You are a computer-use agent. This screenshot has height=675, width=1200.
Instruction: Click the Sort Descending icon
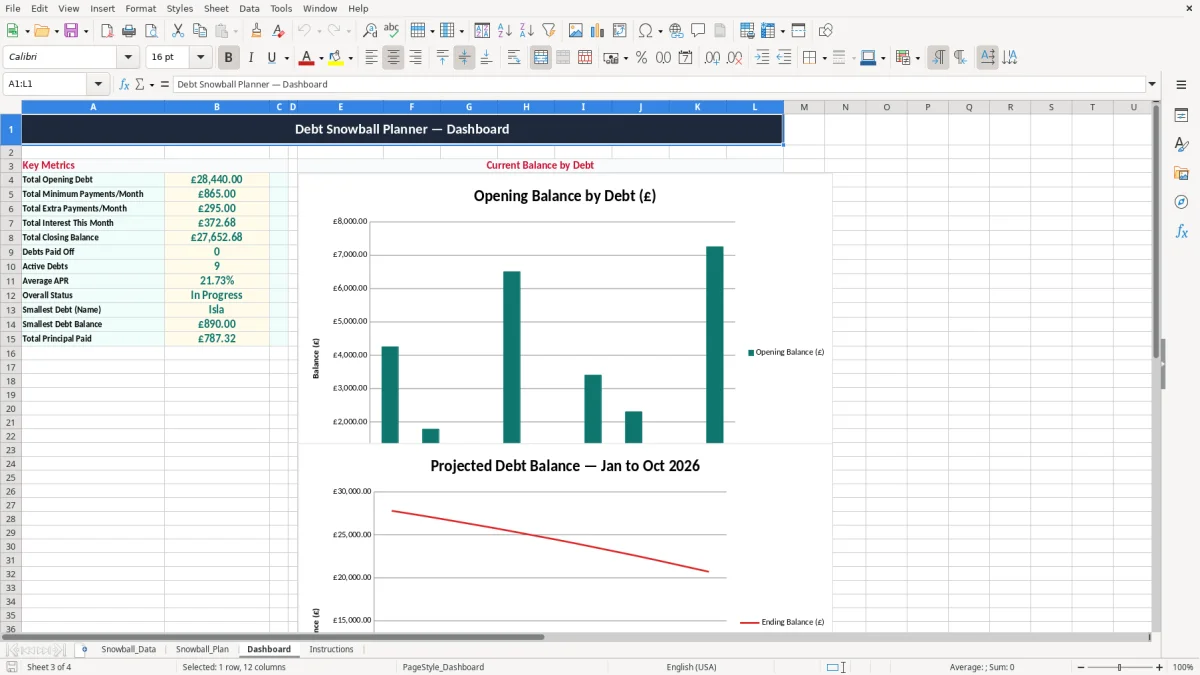pyautogui.click(x=526, y=31)
